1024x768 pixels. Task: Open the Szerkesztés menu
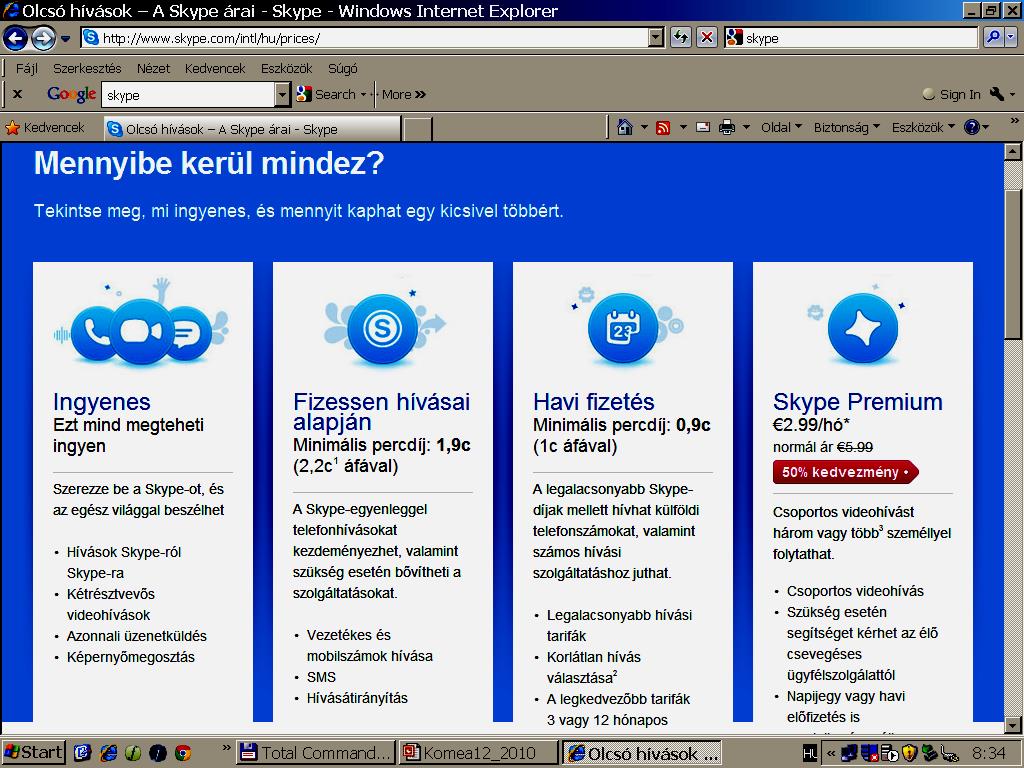[x=87, y=68]
